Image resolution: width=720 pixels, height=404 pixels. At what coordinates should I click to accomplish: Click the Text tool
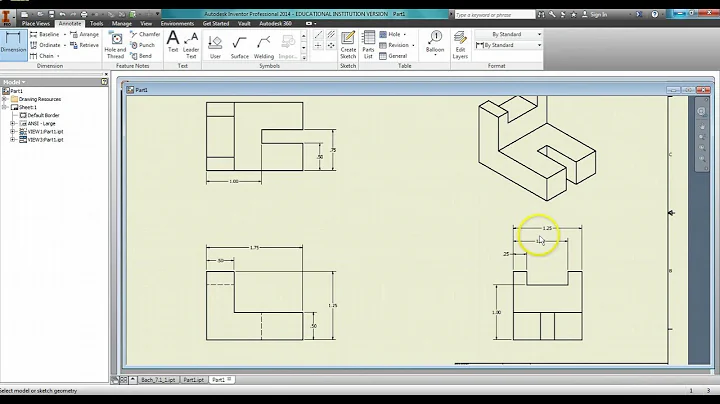pos(173,42)
